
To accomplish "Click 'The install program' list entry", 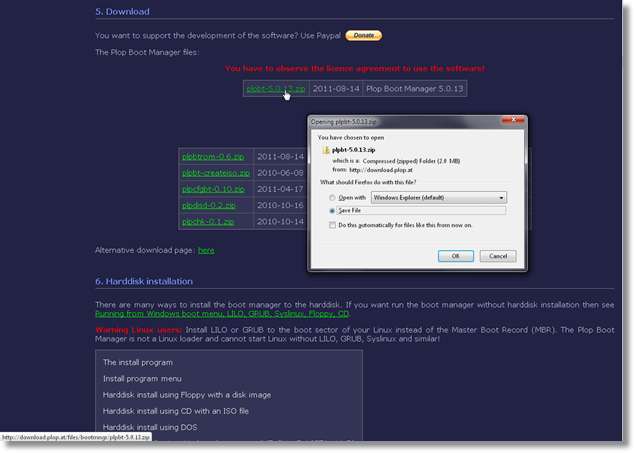I will click(x=138, y=362).
